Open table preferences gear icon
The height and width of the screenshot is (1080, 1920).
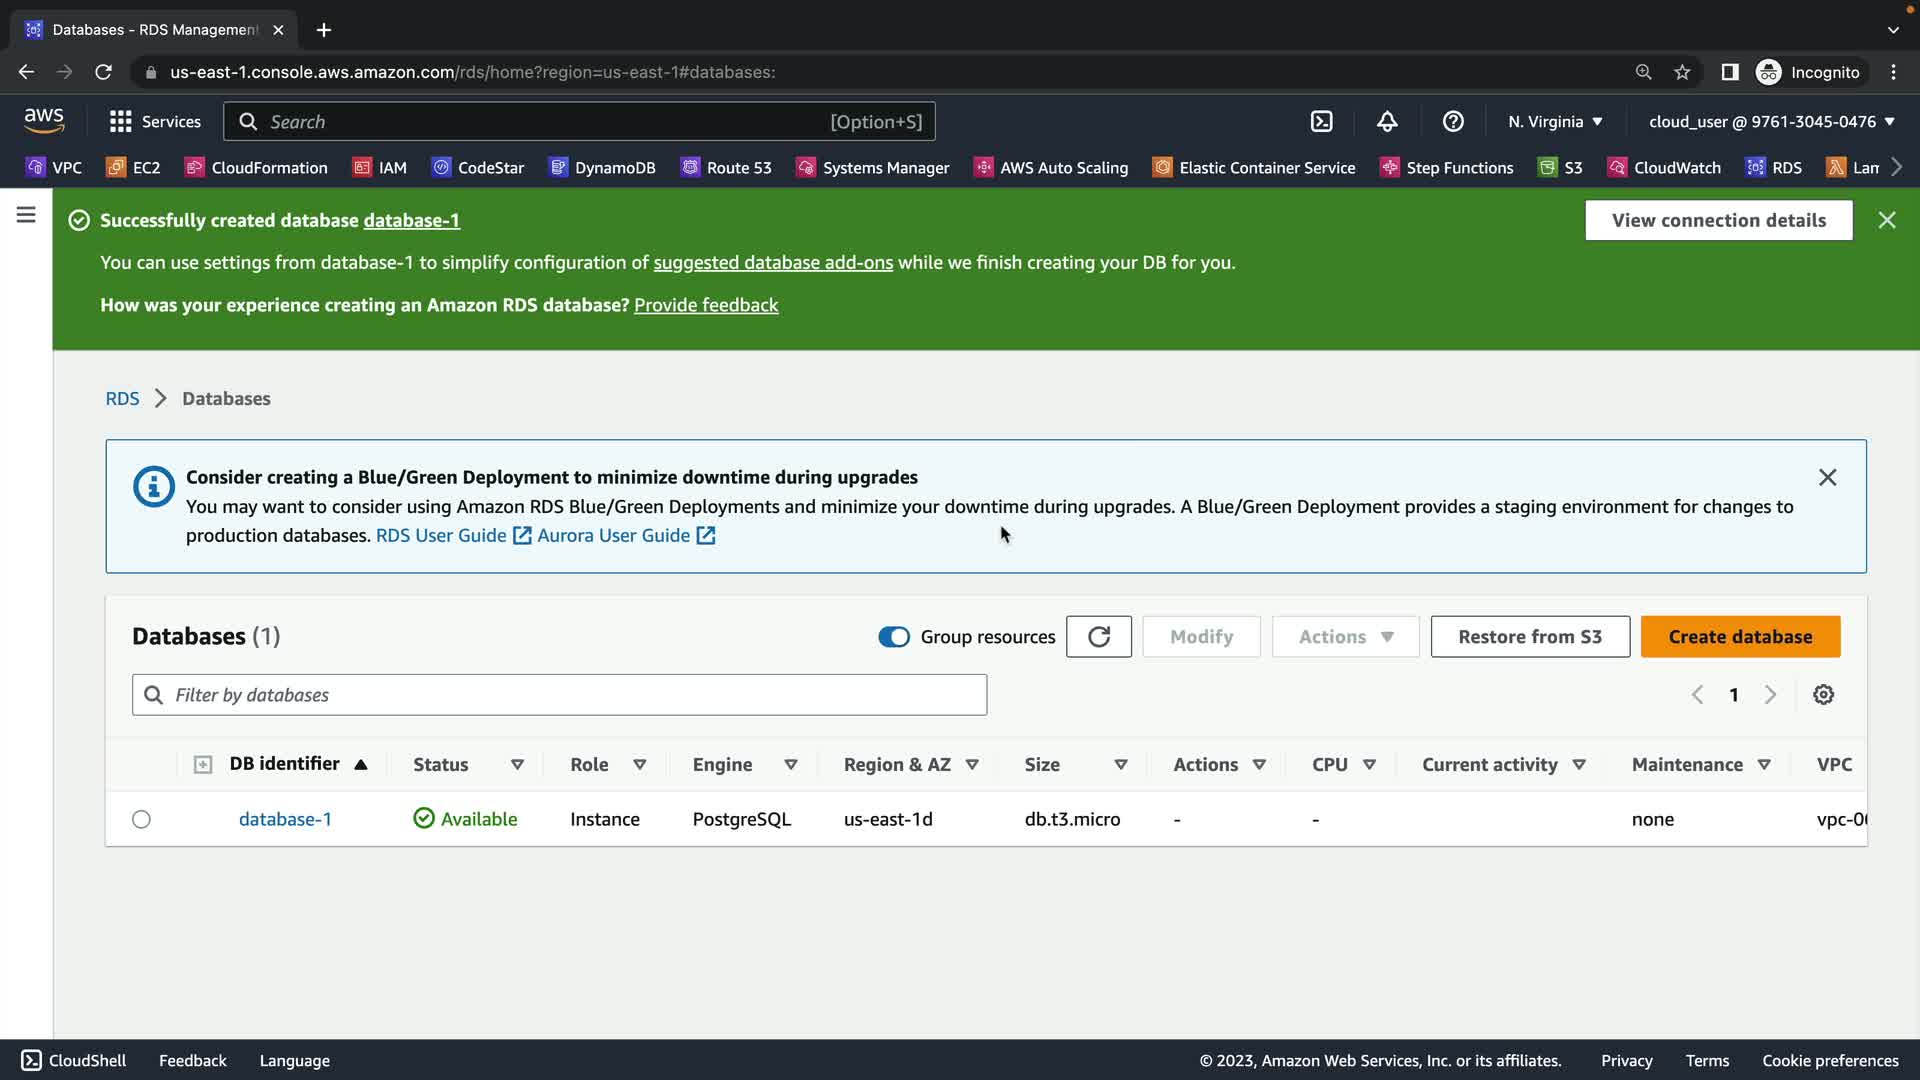[x=1823, y=695]
